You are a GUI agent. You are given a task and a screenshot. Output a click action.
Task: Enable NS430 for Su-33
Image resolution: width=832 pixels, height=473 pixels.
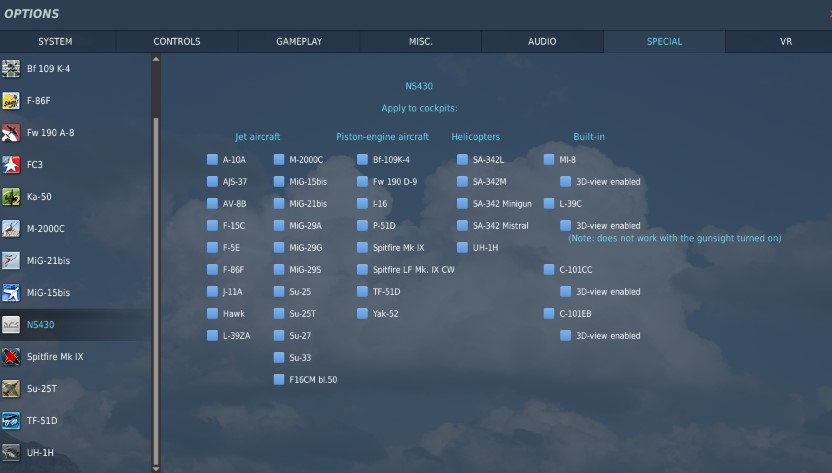click(x=279, y=358)
